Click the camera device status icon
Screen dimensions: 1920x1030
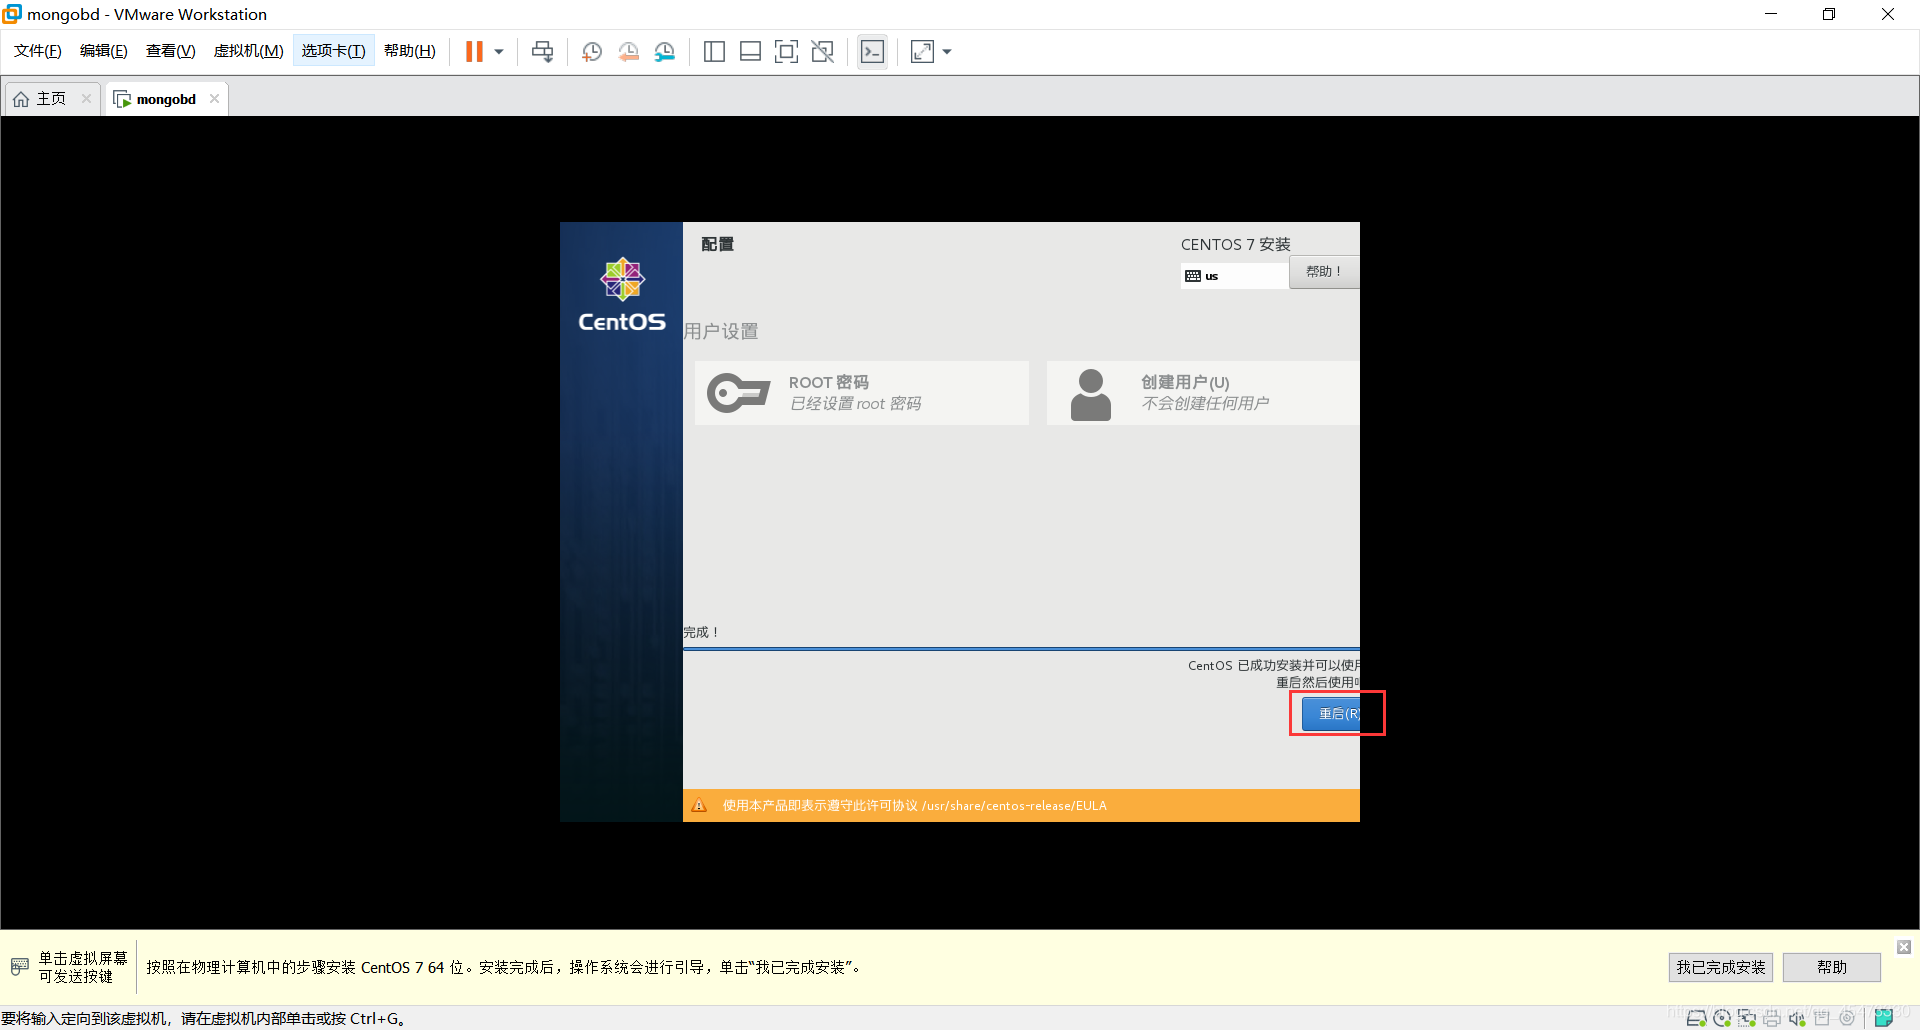pos(1847,1019)
